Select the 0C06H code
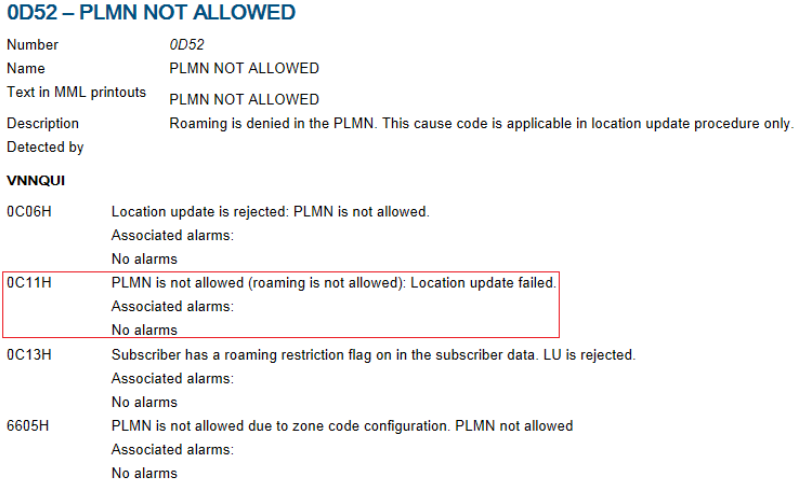796x481 pixels. pos(29,211)
